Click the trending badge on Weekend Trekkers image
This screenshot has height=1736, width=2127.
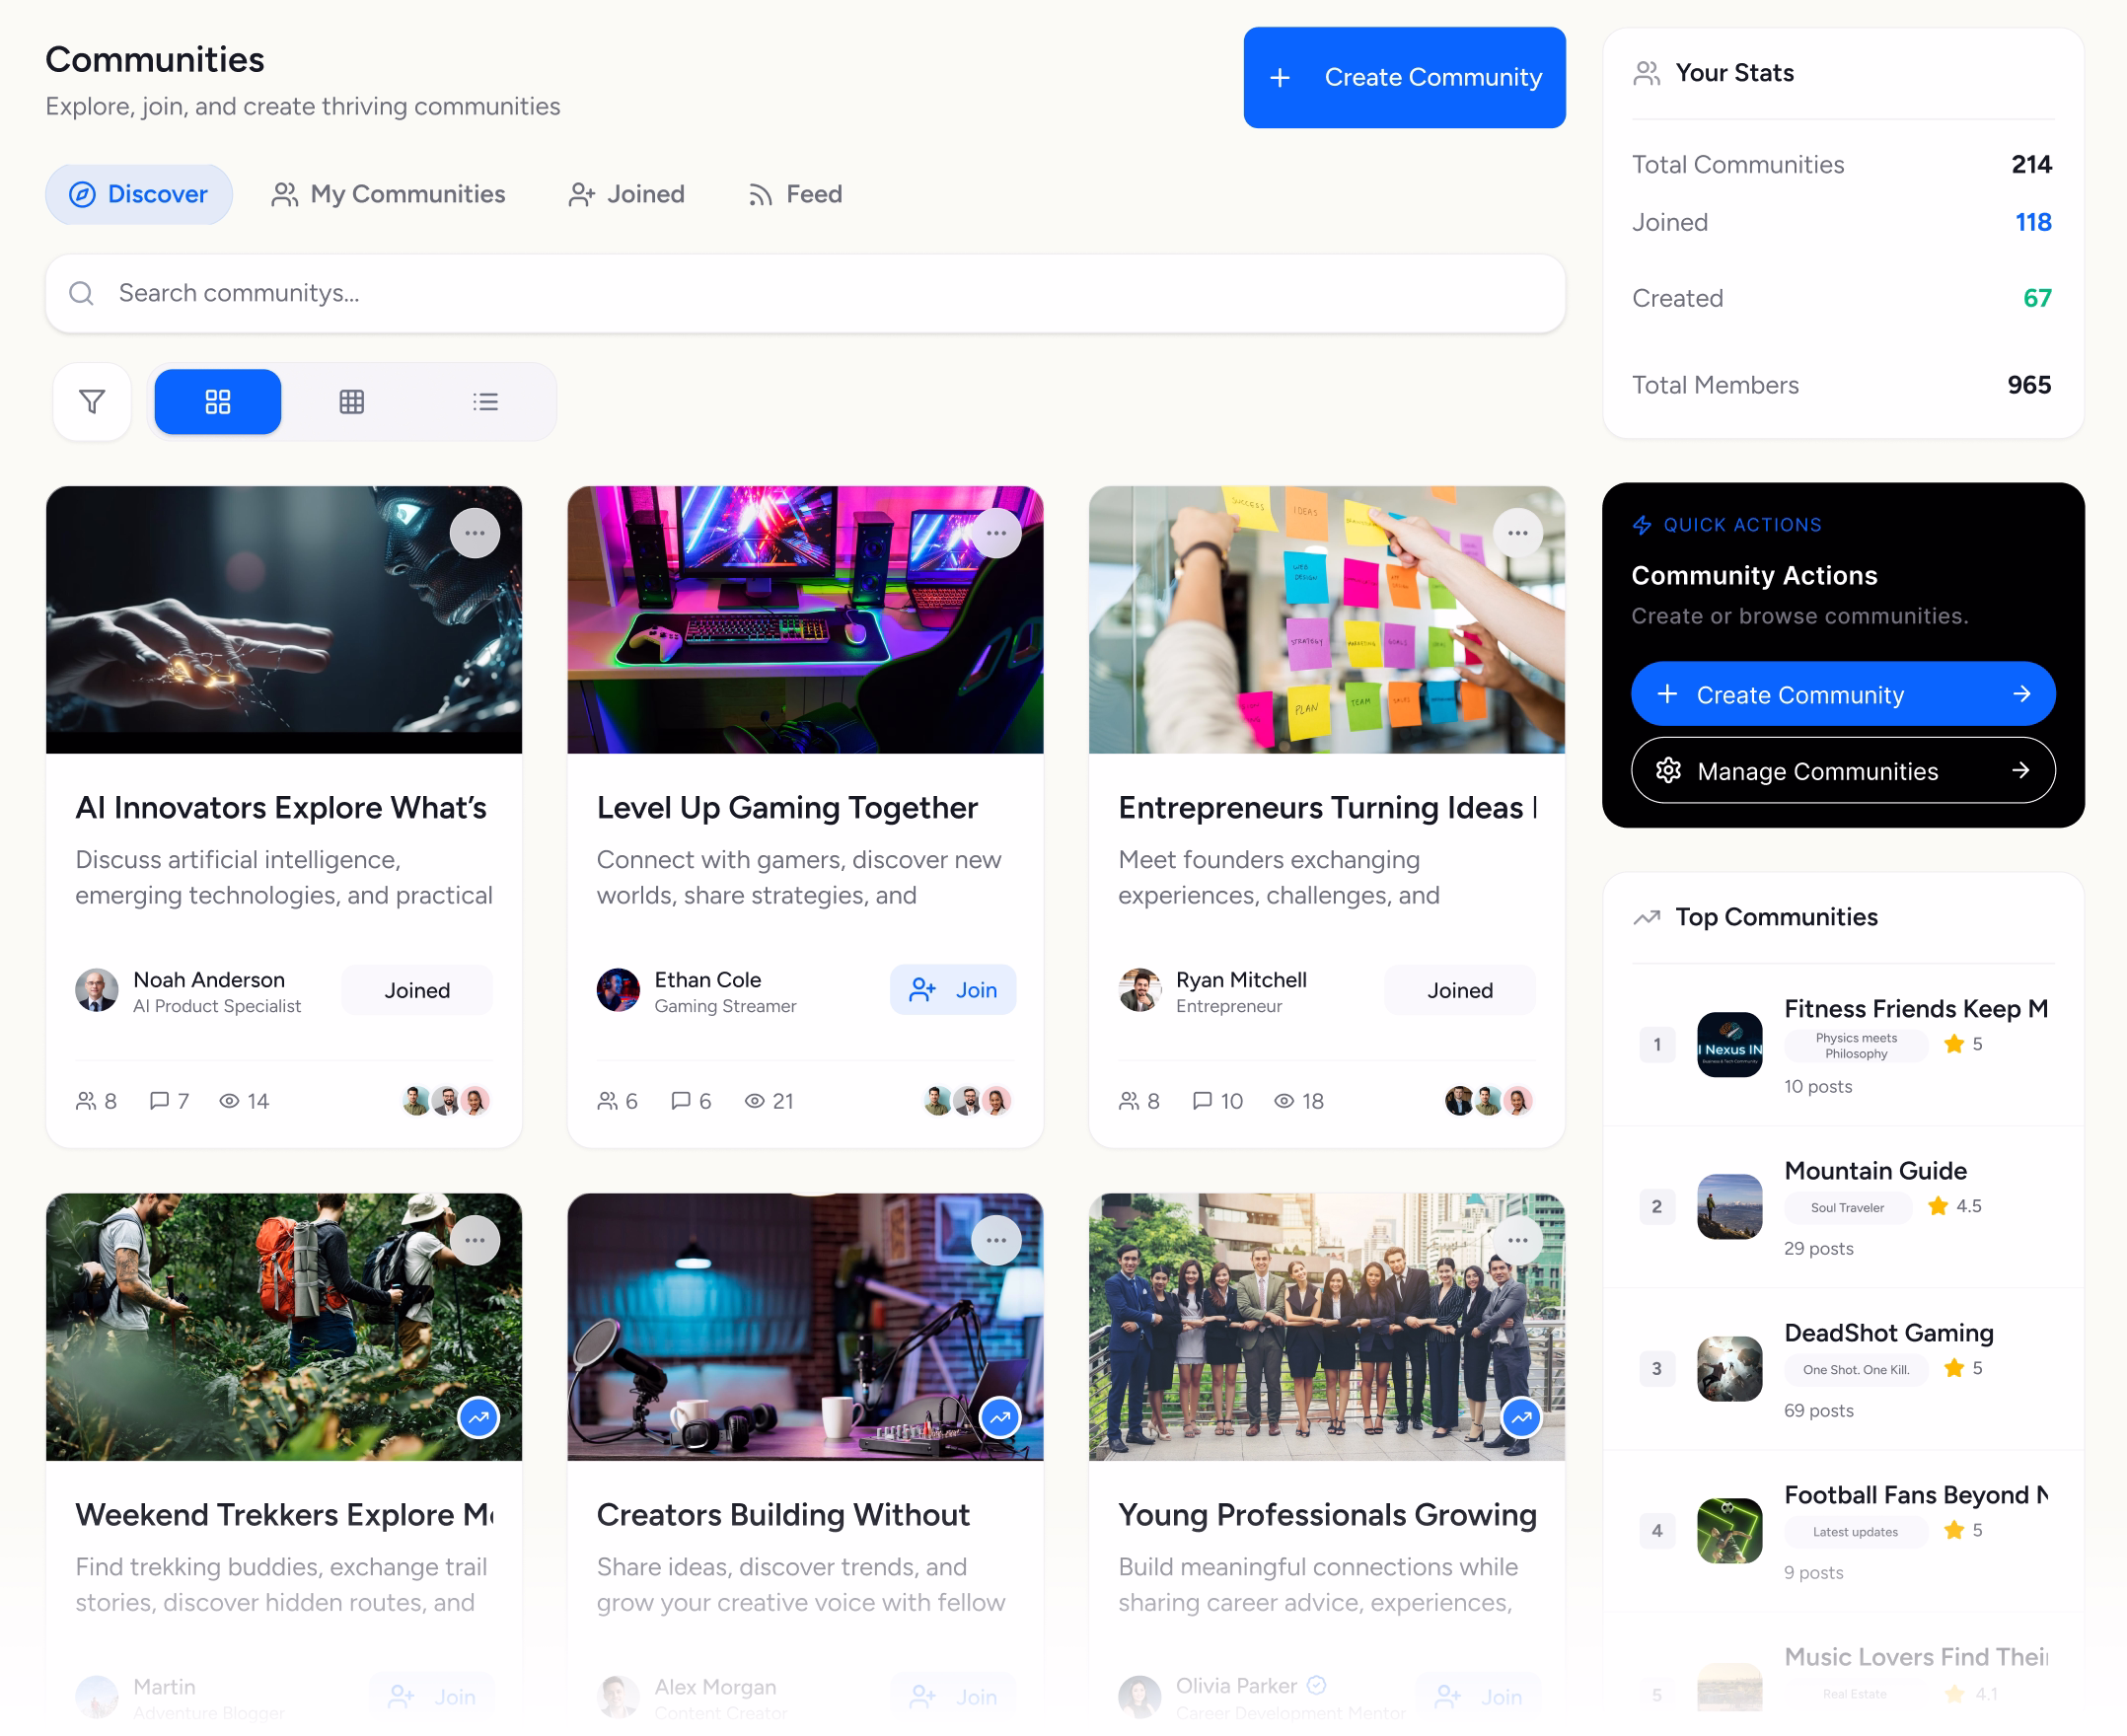[x=479, y=1417]
